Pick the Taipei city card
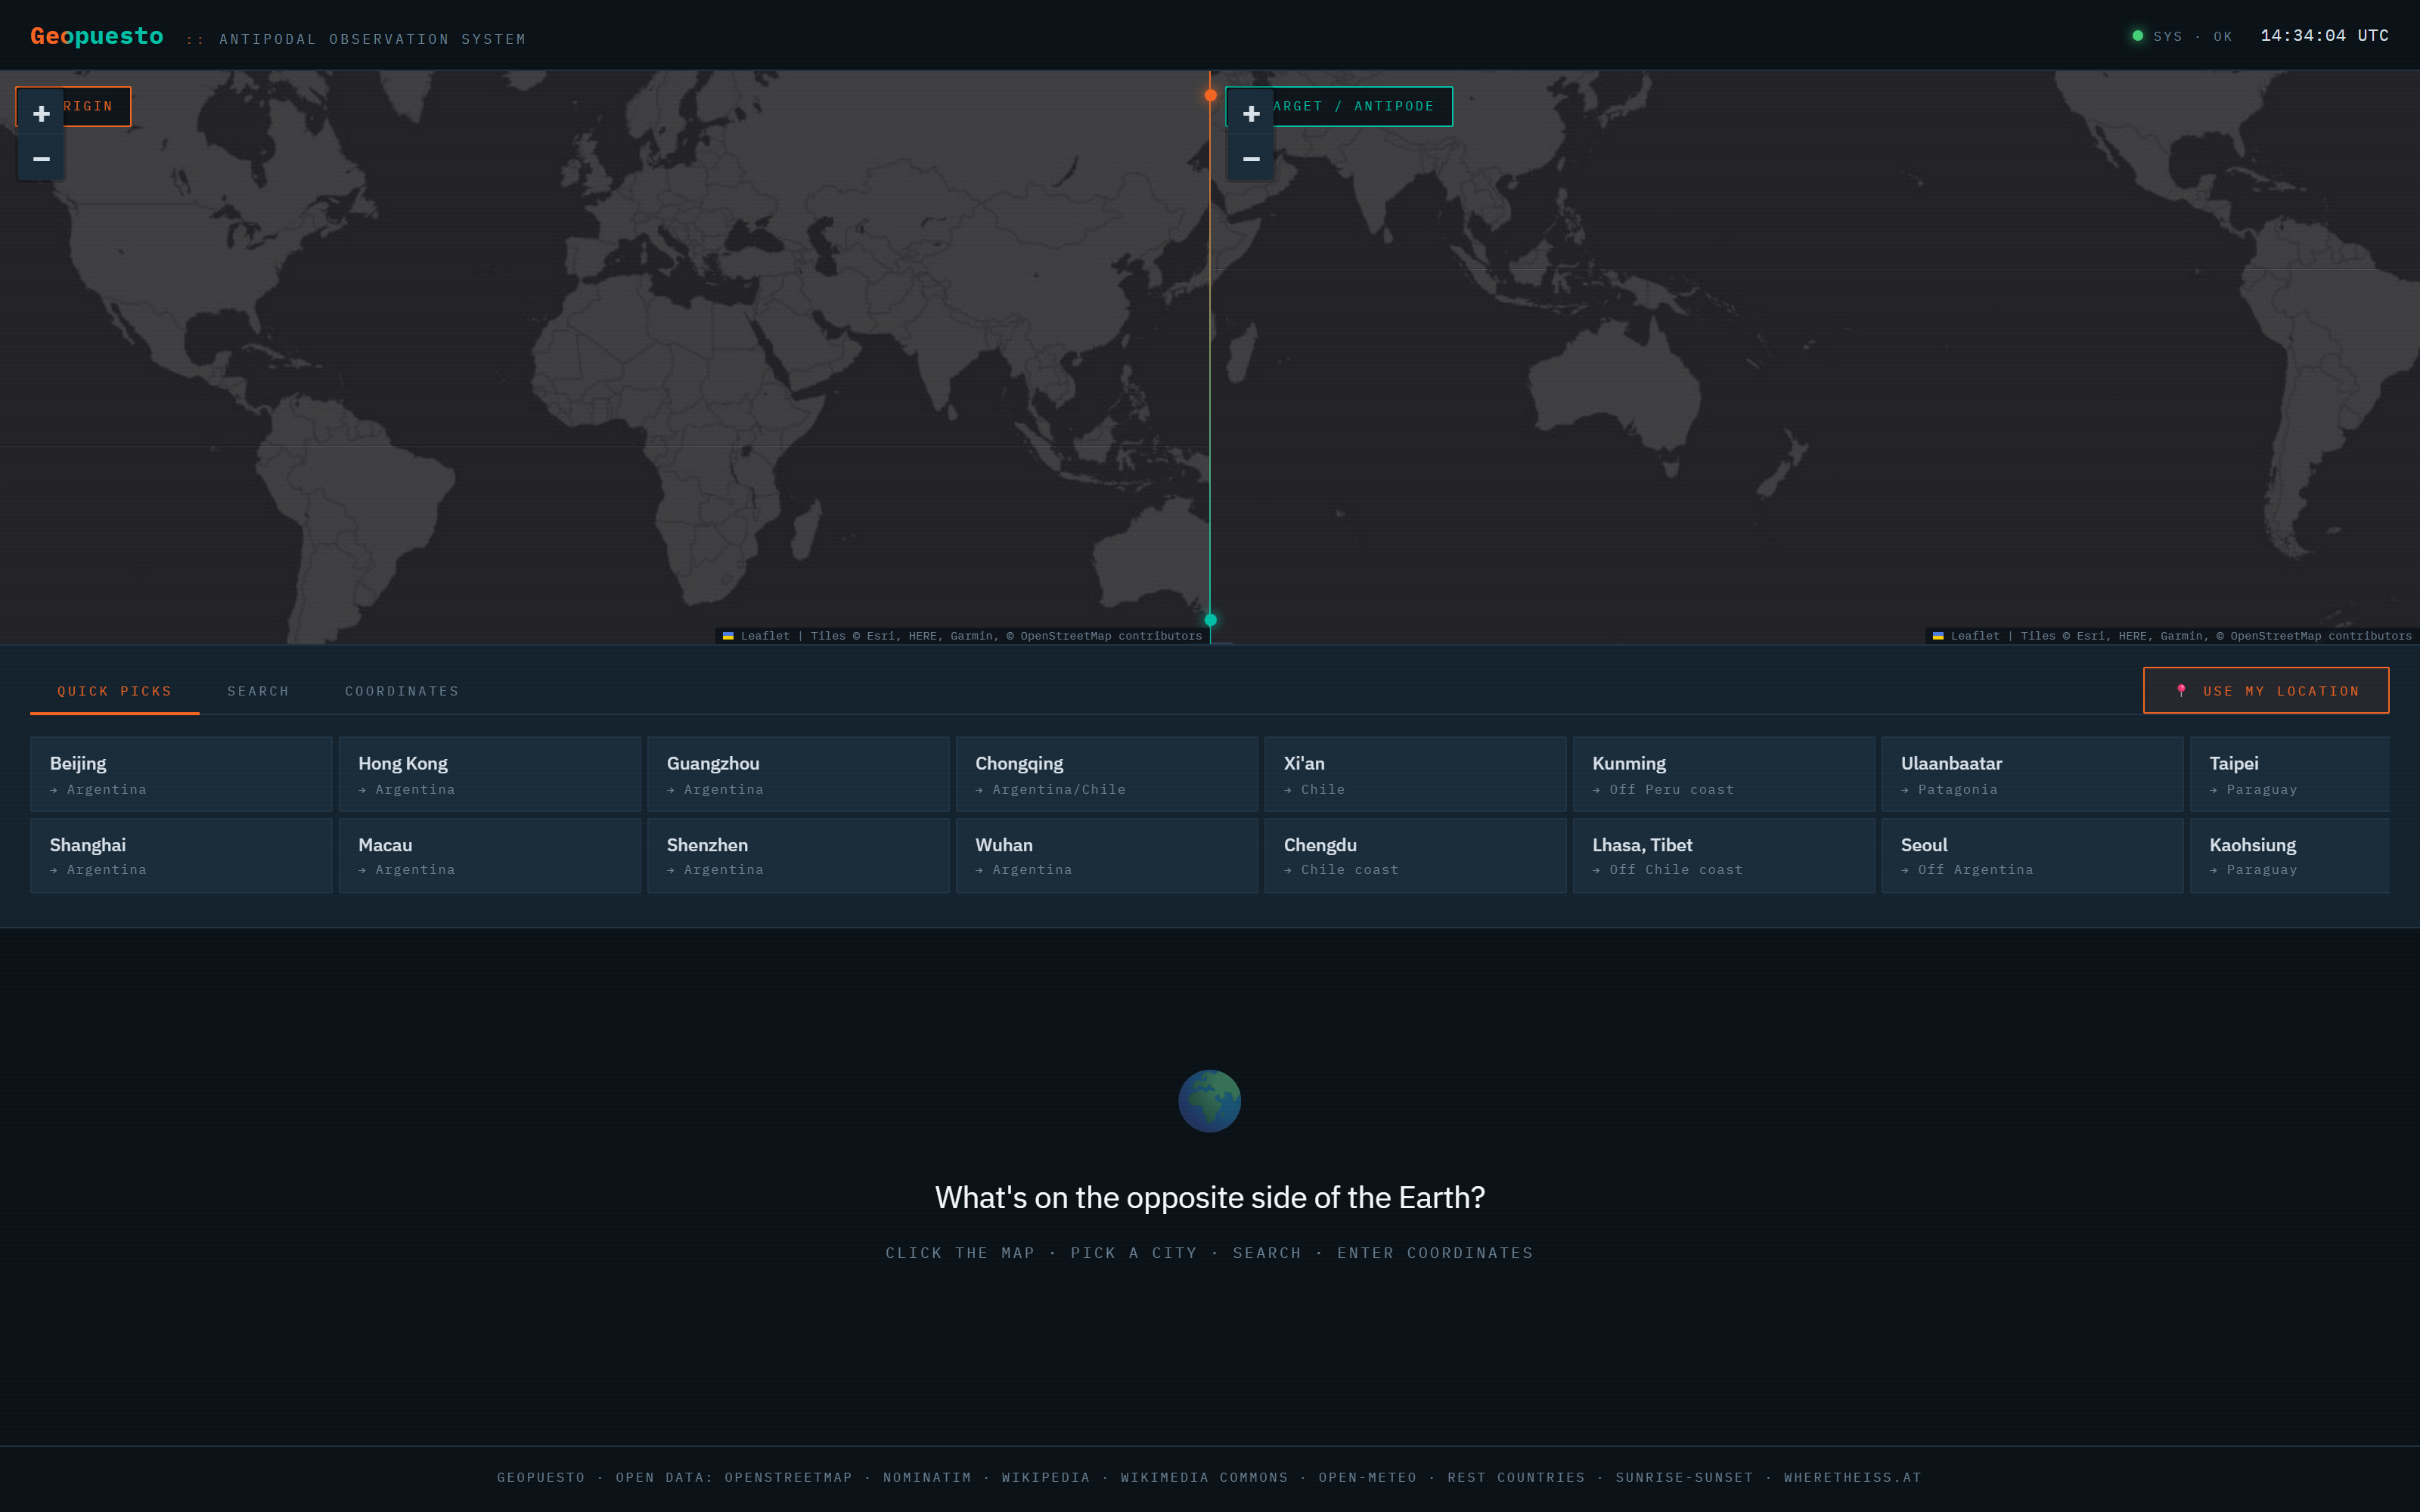2420x1512 pixels. [2290, 774]
